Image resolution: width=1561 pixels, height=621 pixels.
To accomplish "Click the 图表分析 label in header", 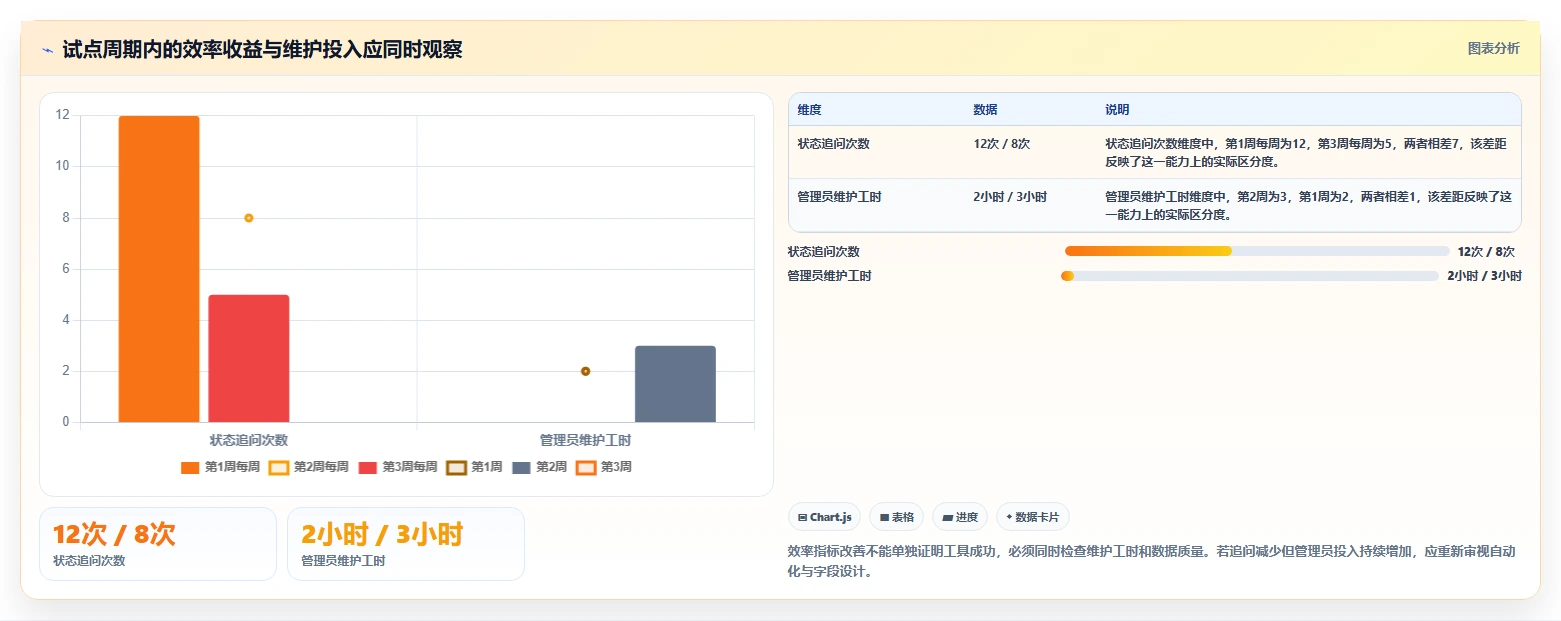I will pos(1493,48).
